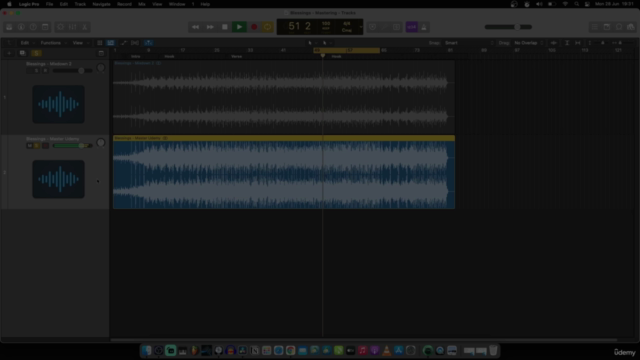Open the Window menu

(177, 4)
